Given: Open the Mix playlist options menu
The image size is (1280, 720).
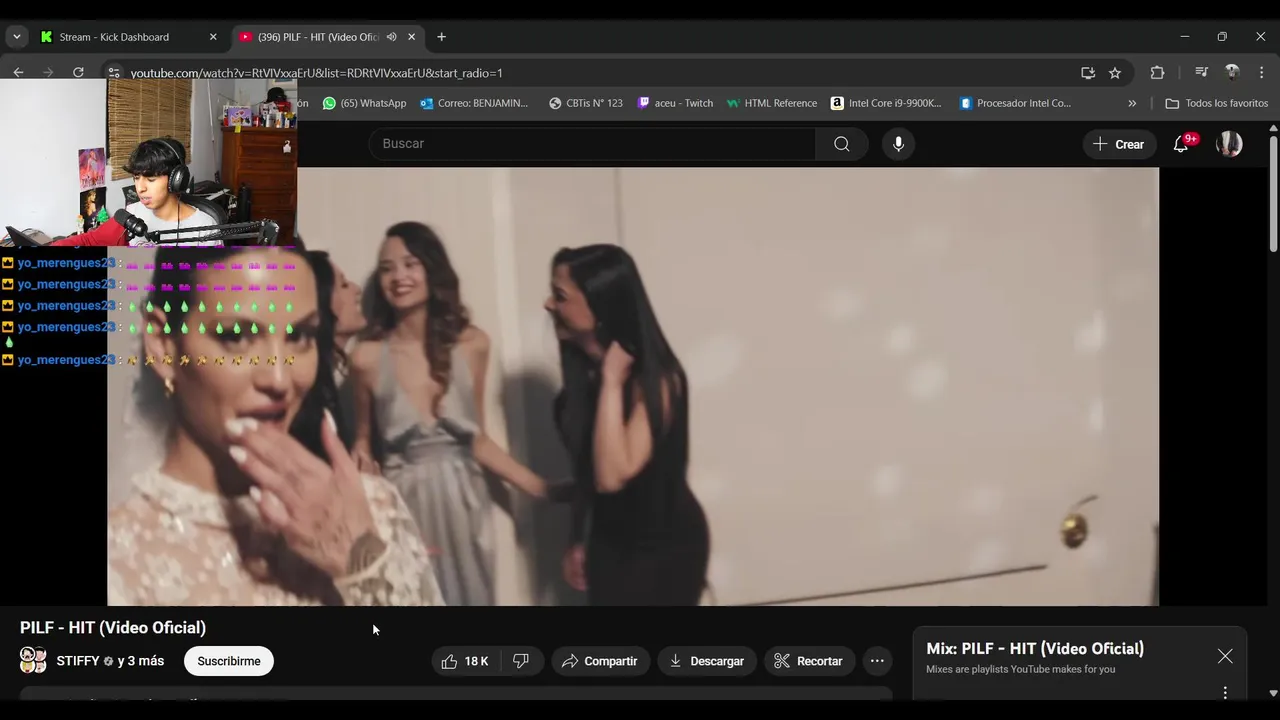Looking at the screenshot, I should 1225,692.
